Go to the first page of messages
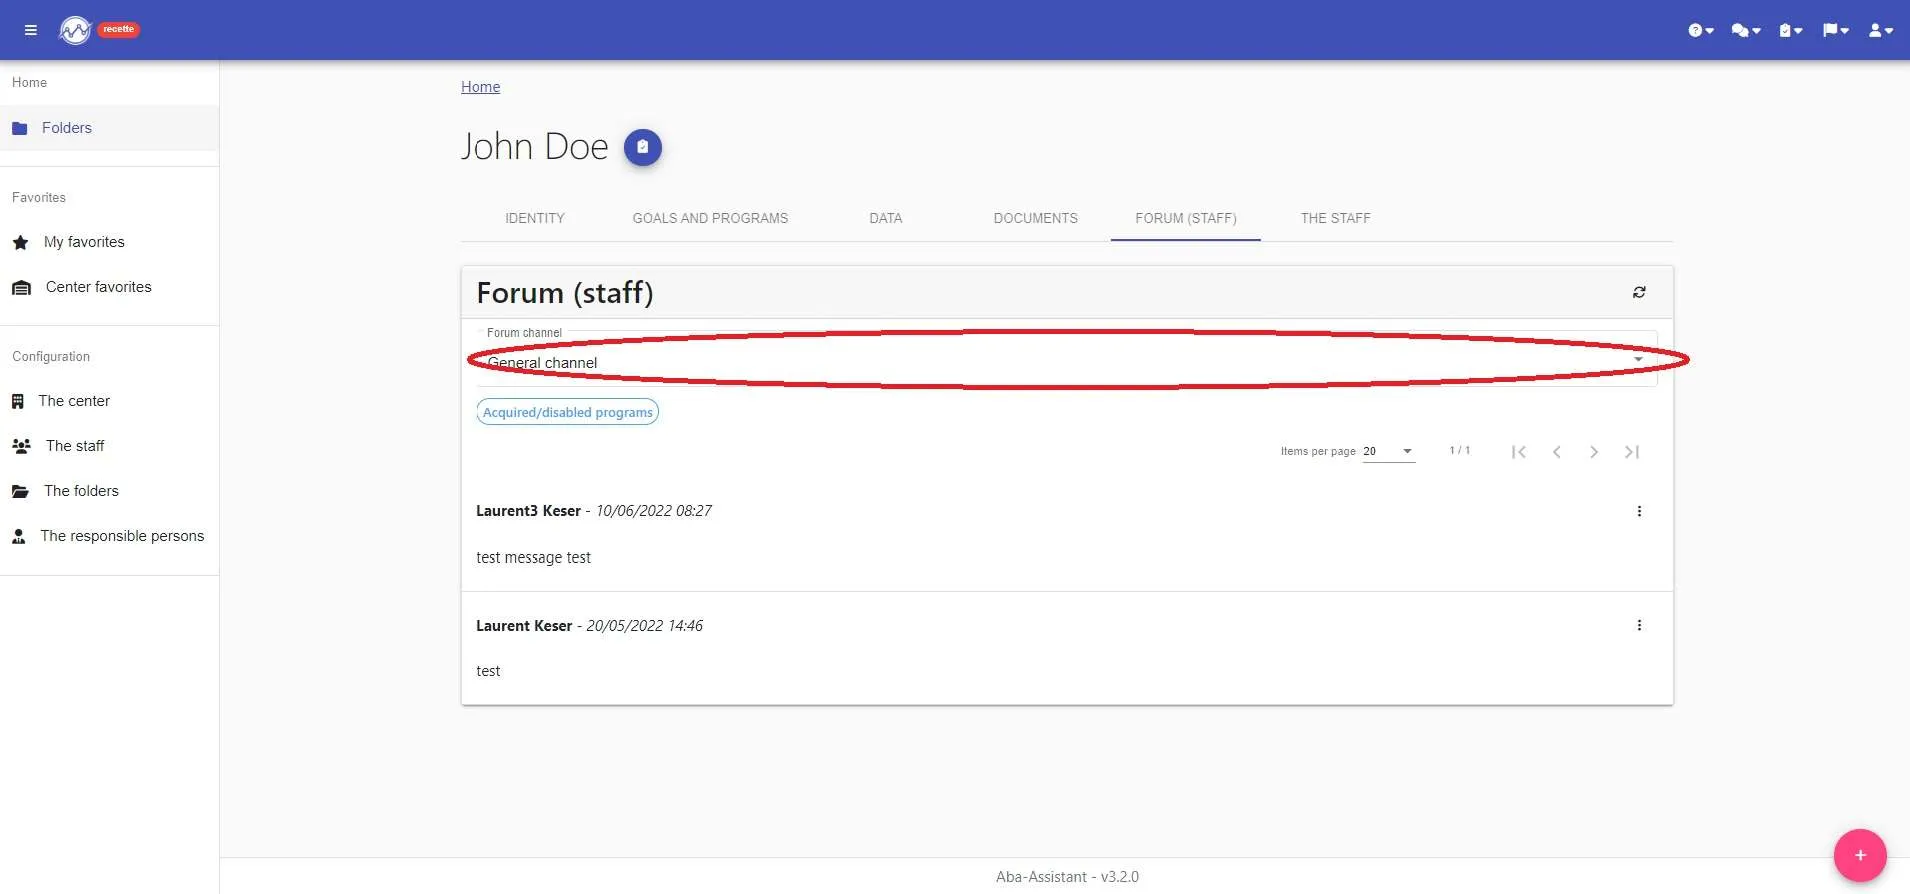Viewport: 1910px width, 894px height. click(x=1519, y=452)
